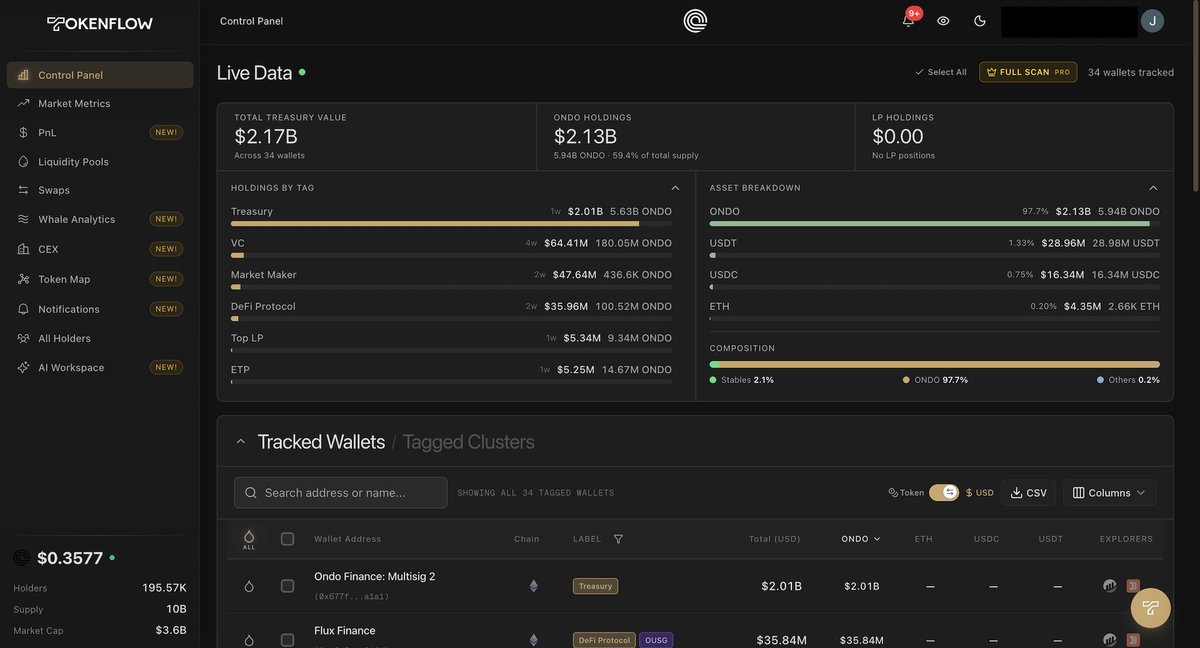Toggle Token/USD display switch

point(944,493)
